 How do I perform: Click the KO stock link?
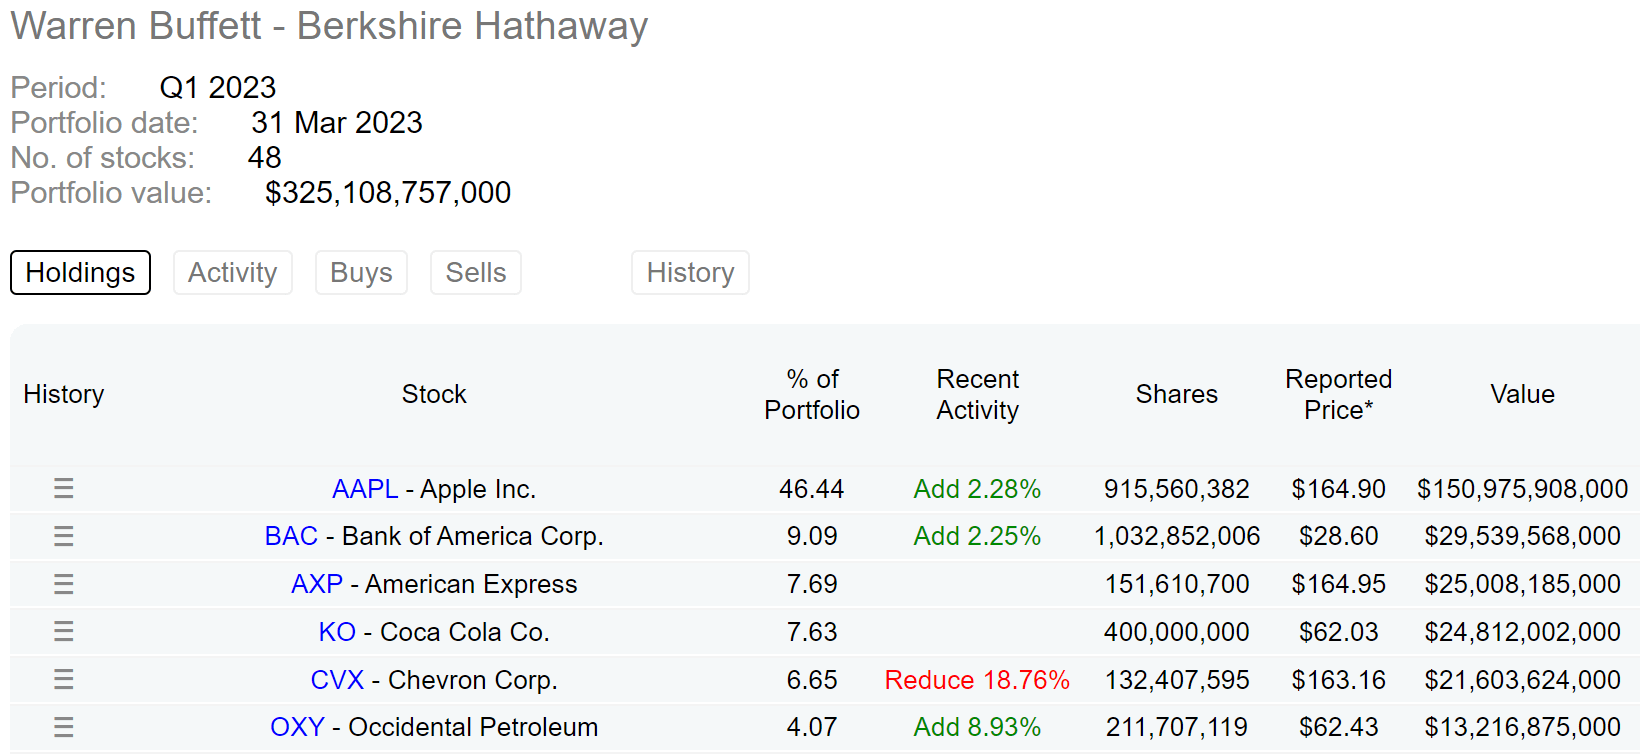tap(337, 632)
